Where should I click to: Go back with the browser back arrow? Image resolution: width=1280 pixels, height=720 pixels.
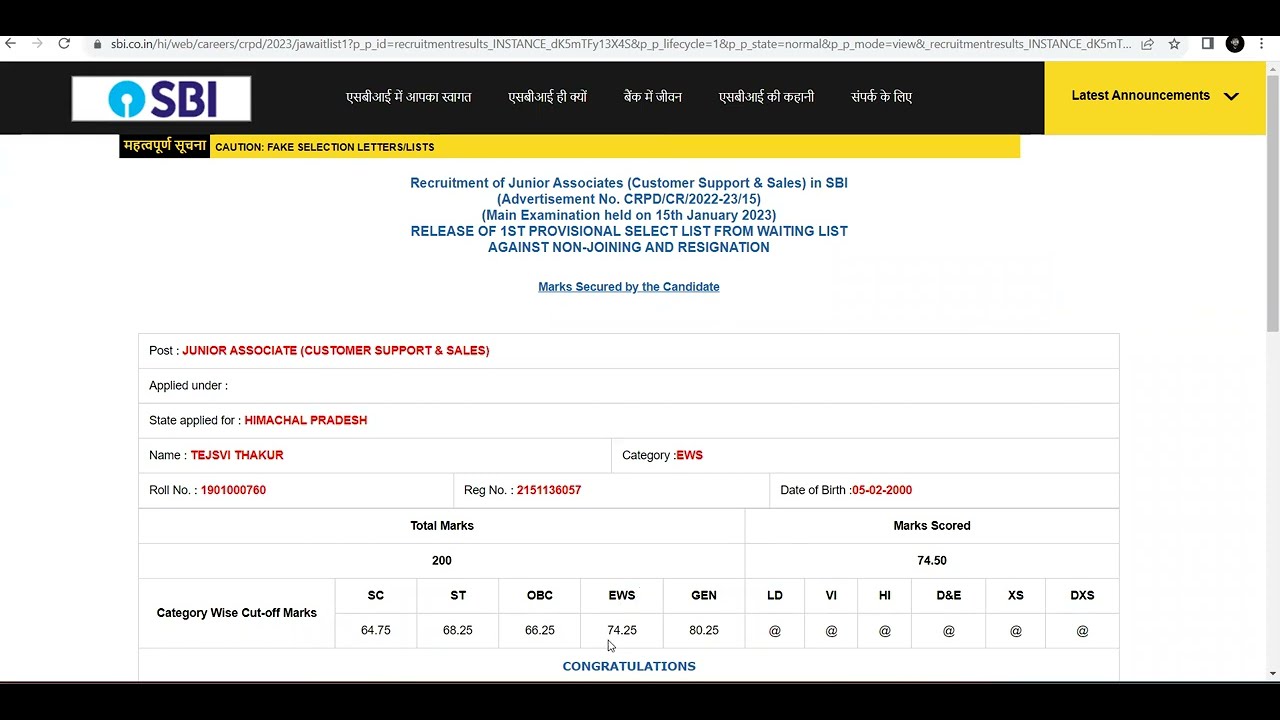(x=10, y=43)
